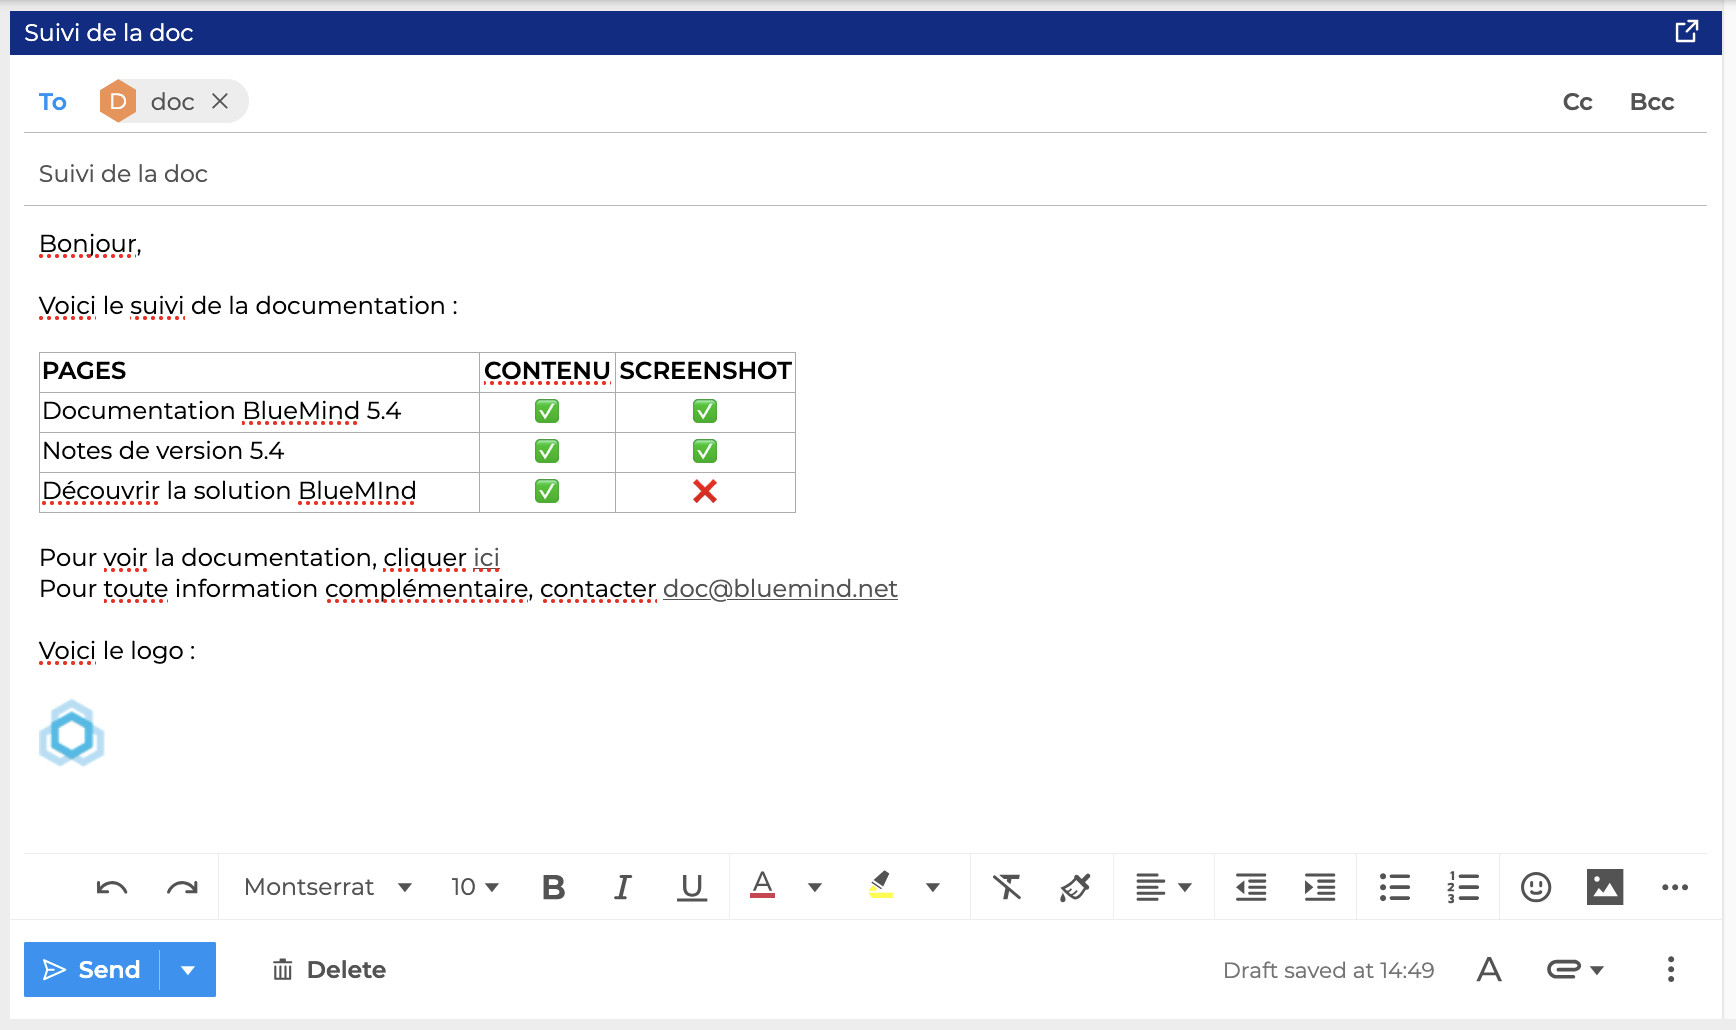Toggle Bold formatting
The width and height of the screenshot is (1736, 1030).
(553, 887)
